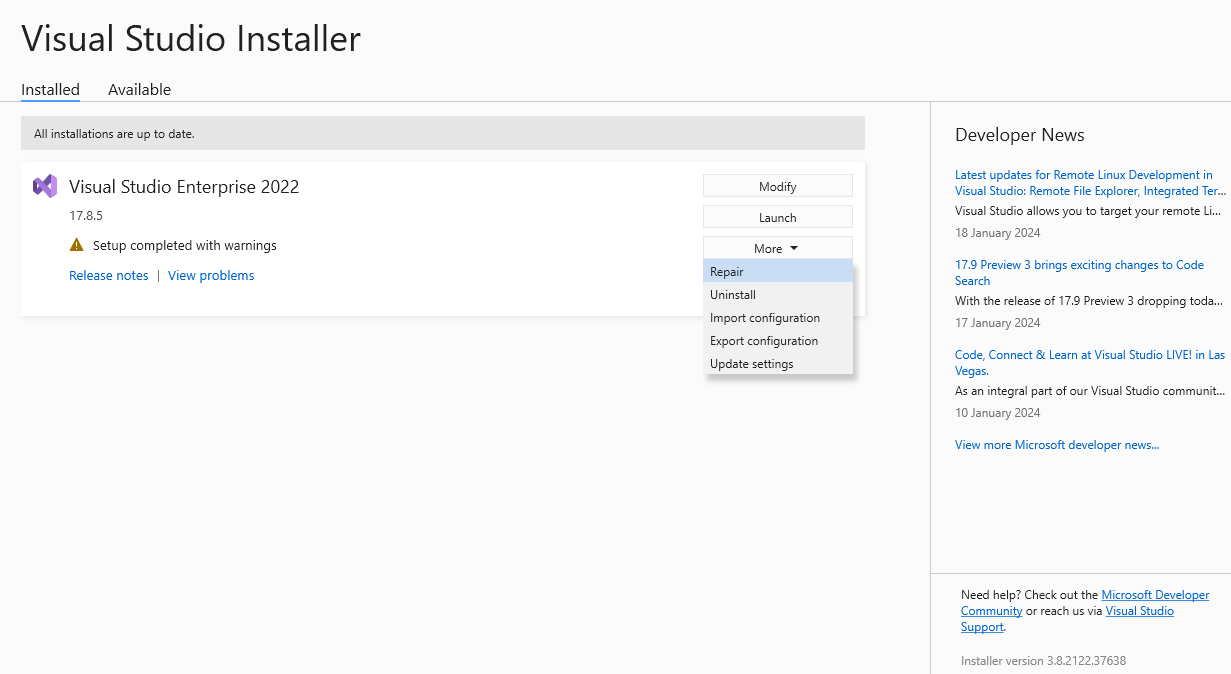
Task: Open Visual Studio LIVE! Las Vegas article
Action: [1090, 363]
